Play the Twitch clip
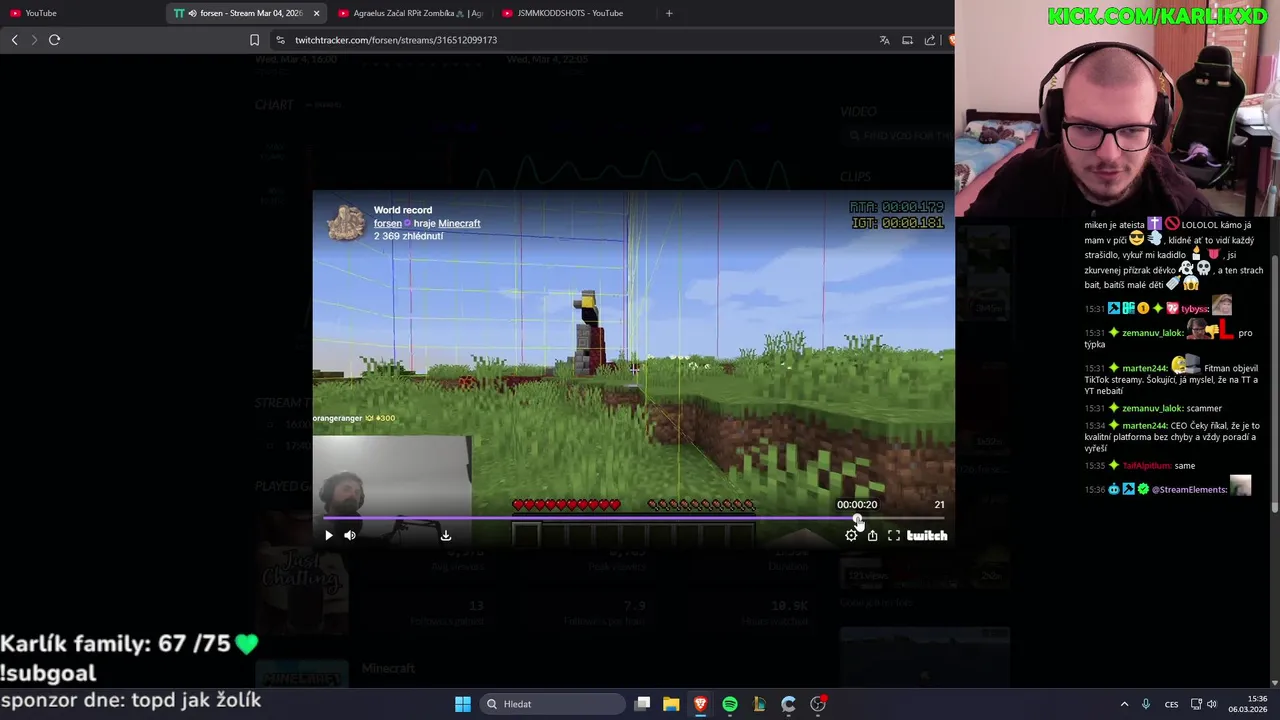The image size is (1280, 720). [x=328, y=535]
